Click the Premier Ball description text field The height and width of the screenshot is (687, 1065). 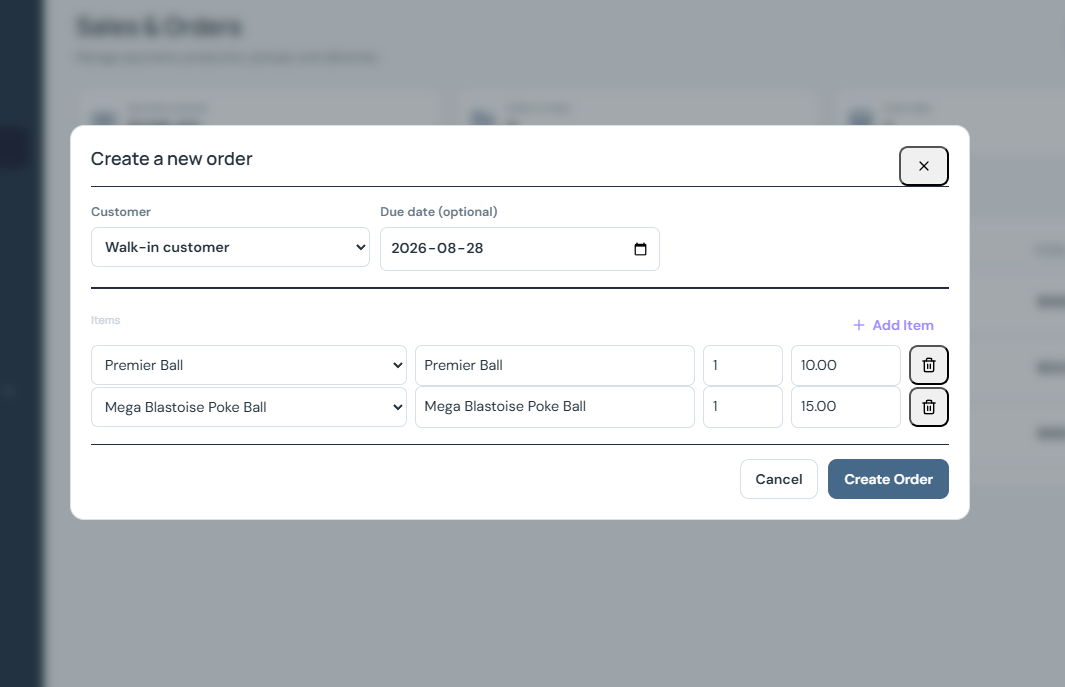(555, 366)
